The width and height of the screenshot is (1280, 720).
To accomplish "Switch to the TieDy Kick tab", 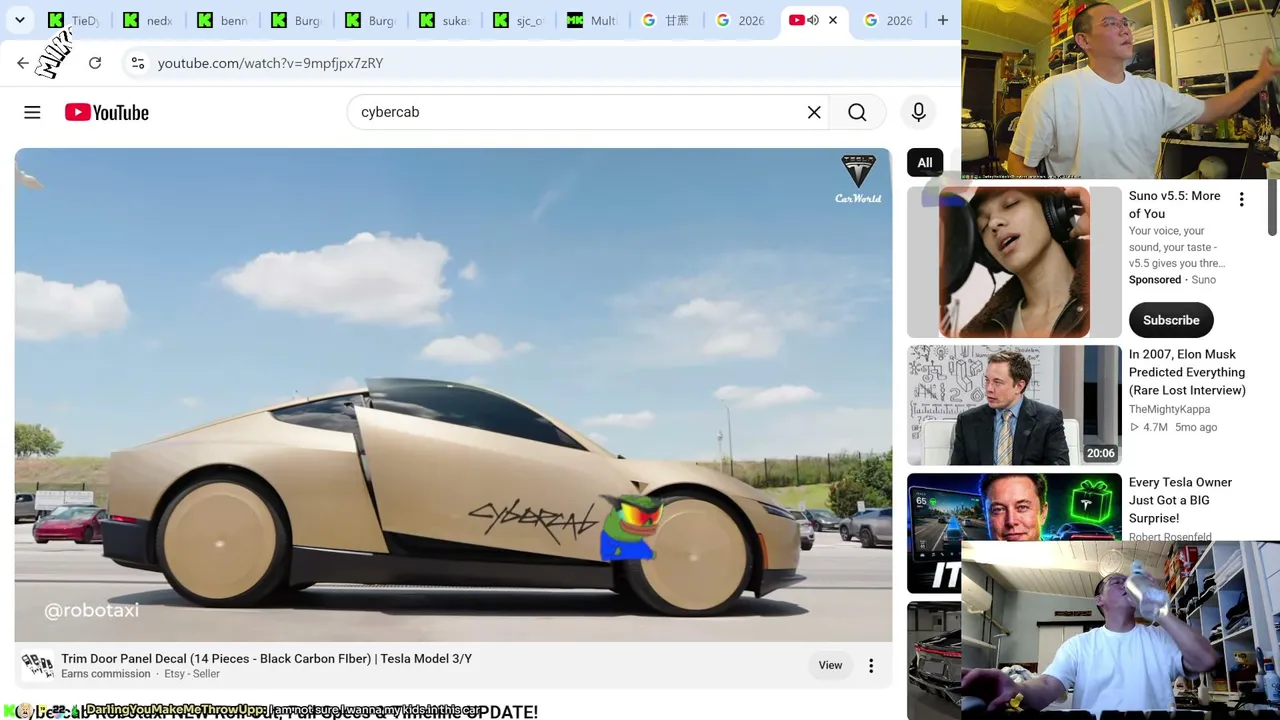I will click(75, 20).
